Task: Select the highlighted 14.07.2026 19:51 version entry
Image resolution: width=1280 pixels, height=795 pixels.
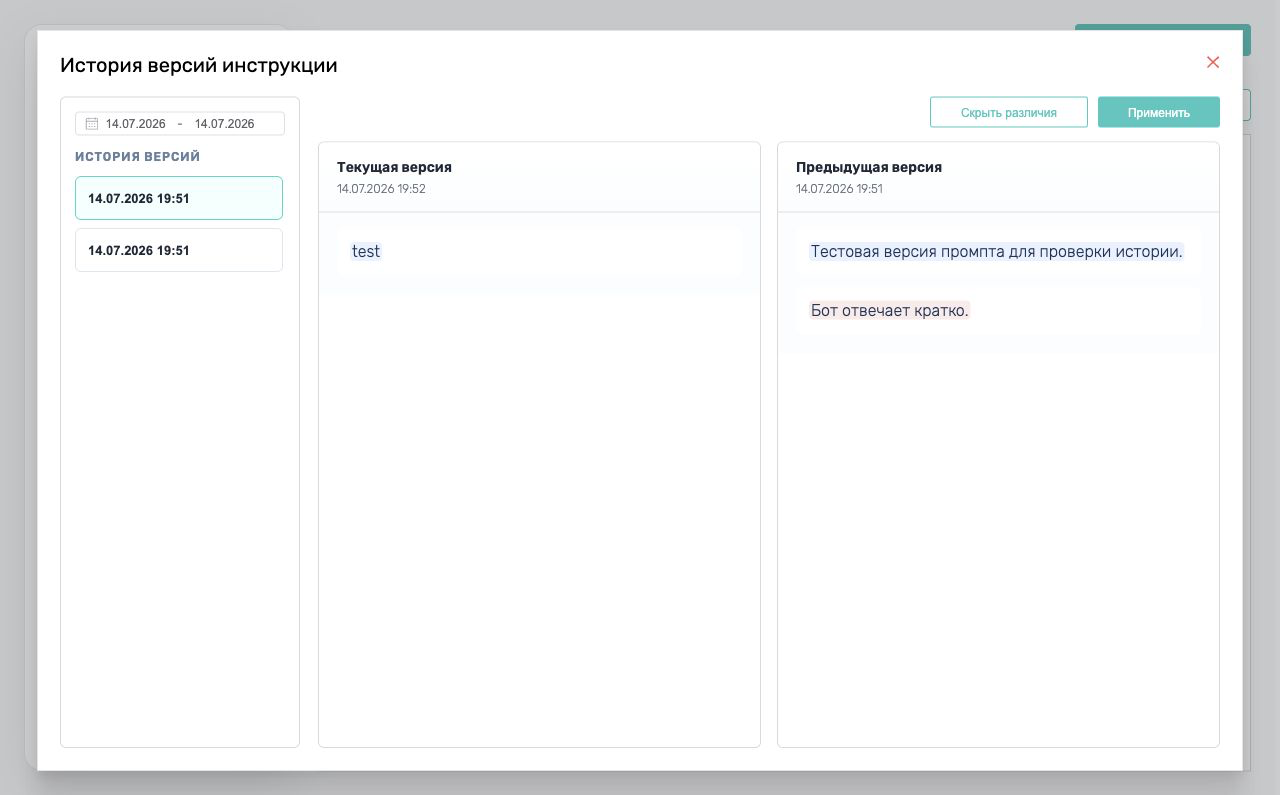Action: 179,198
